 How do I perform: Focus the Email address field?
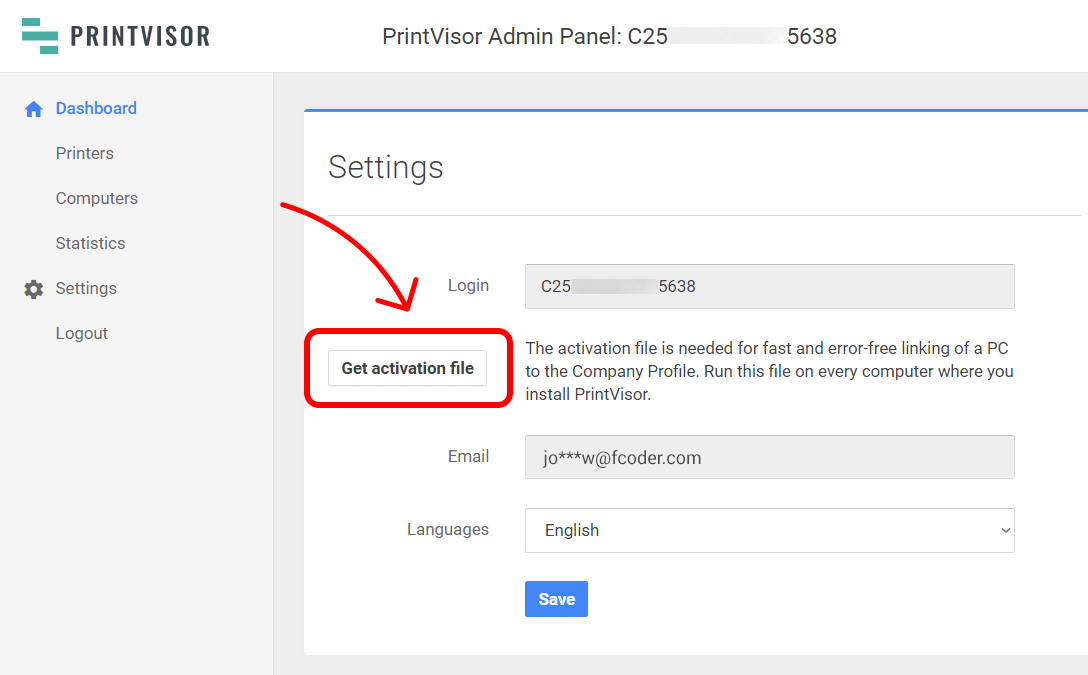769,457
